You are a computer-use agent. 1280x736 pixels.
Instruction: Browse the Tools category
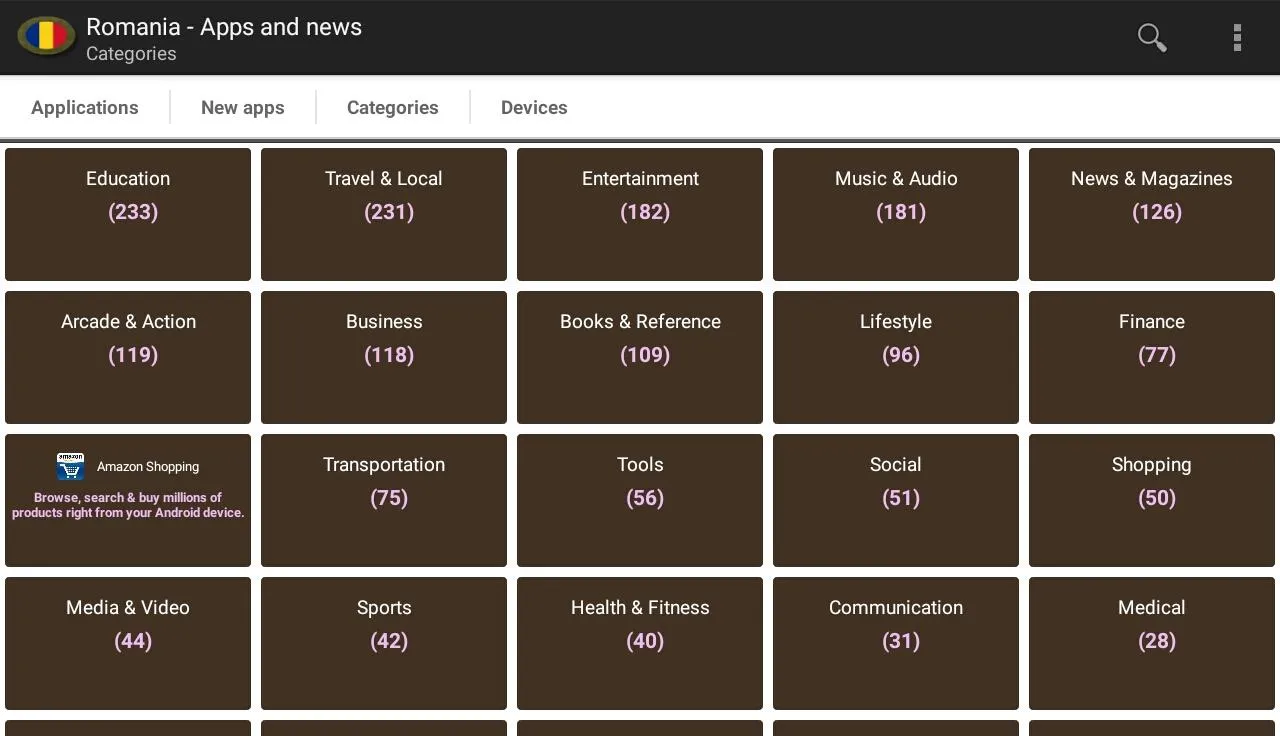[x=640, y=501]
